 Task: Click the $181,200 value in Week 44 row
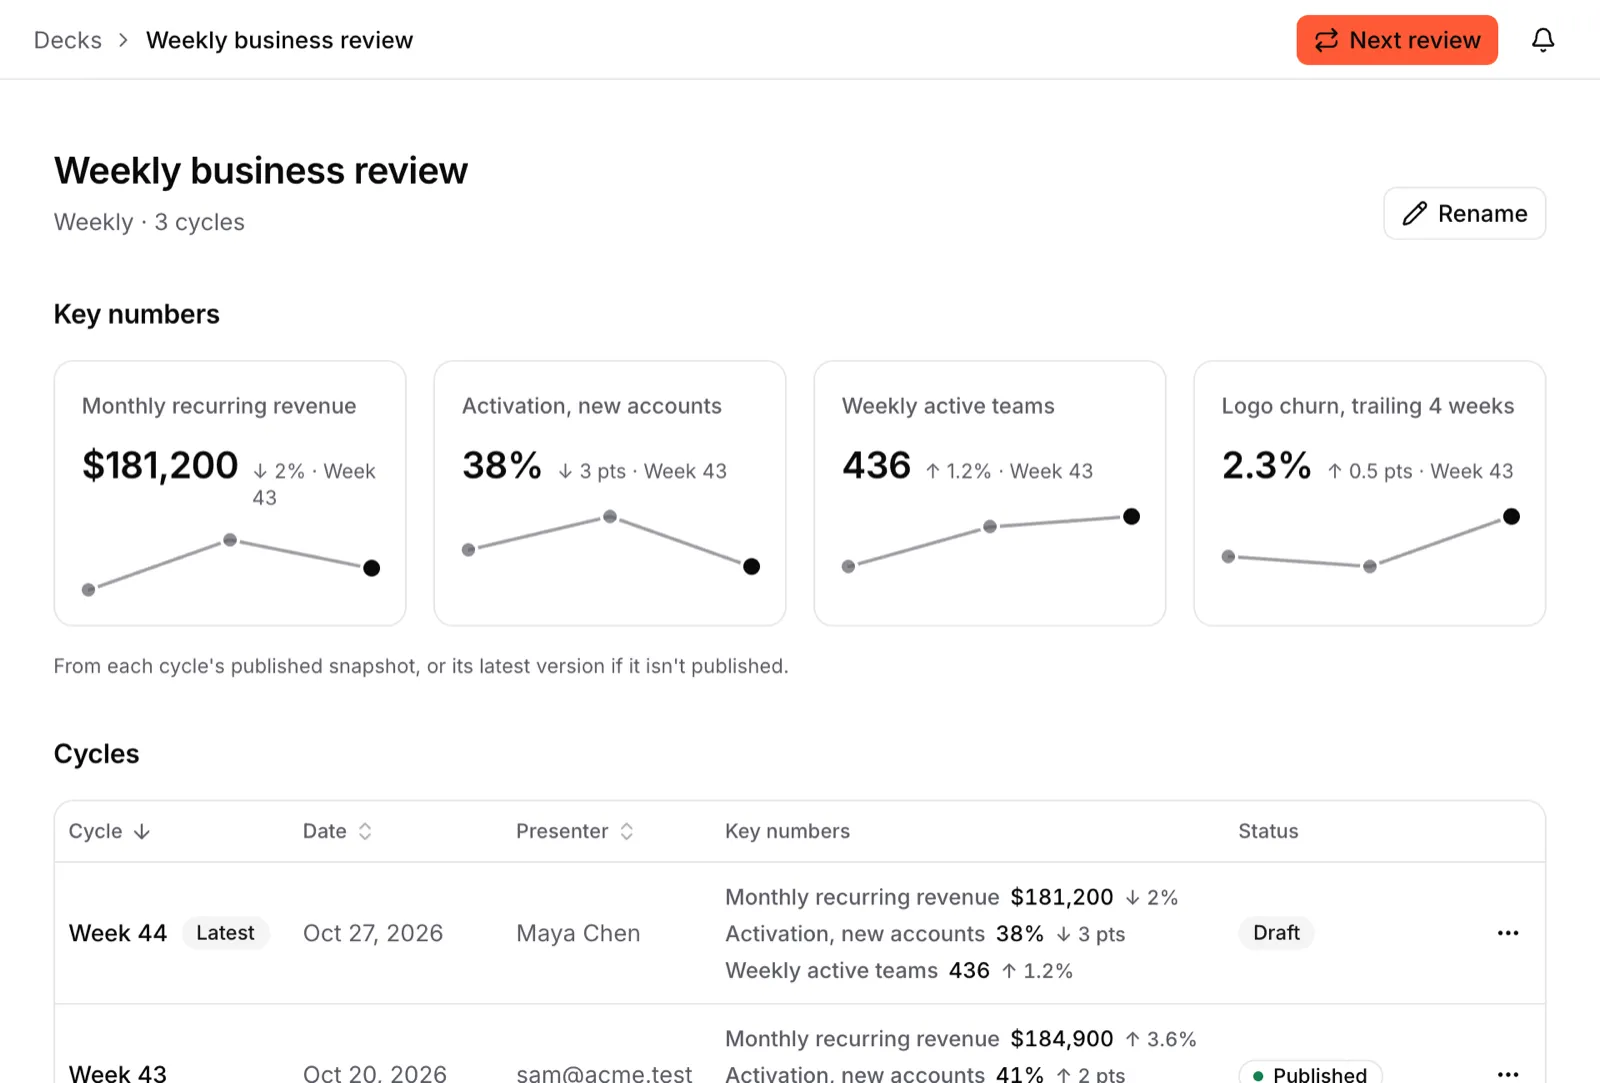click(1062, 897)
